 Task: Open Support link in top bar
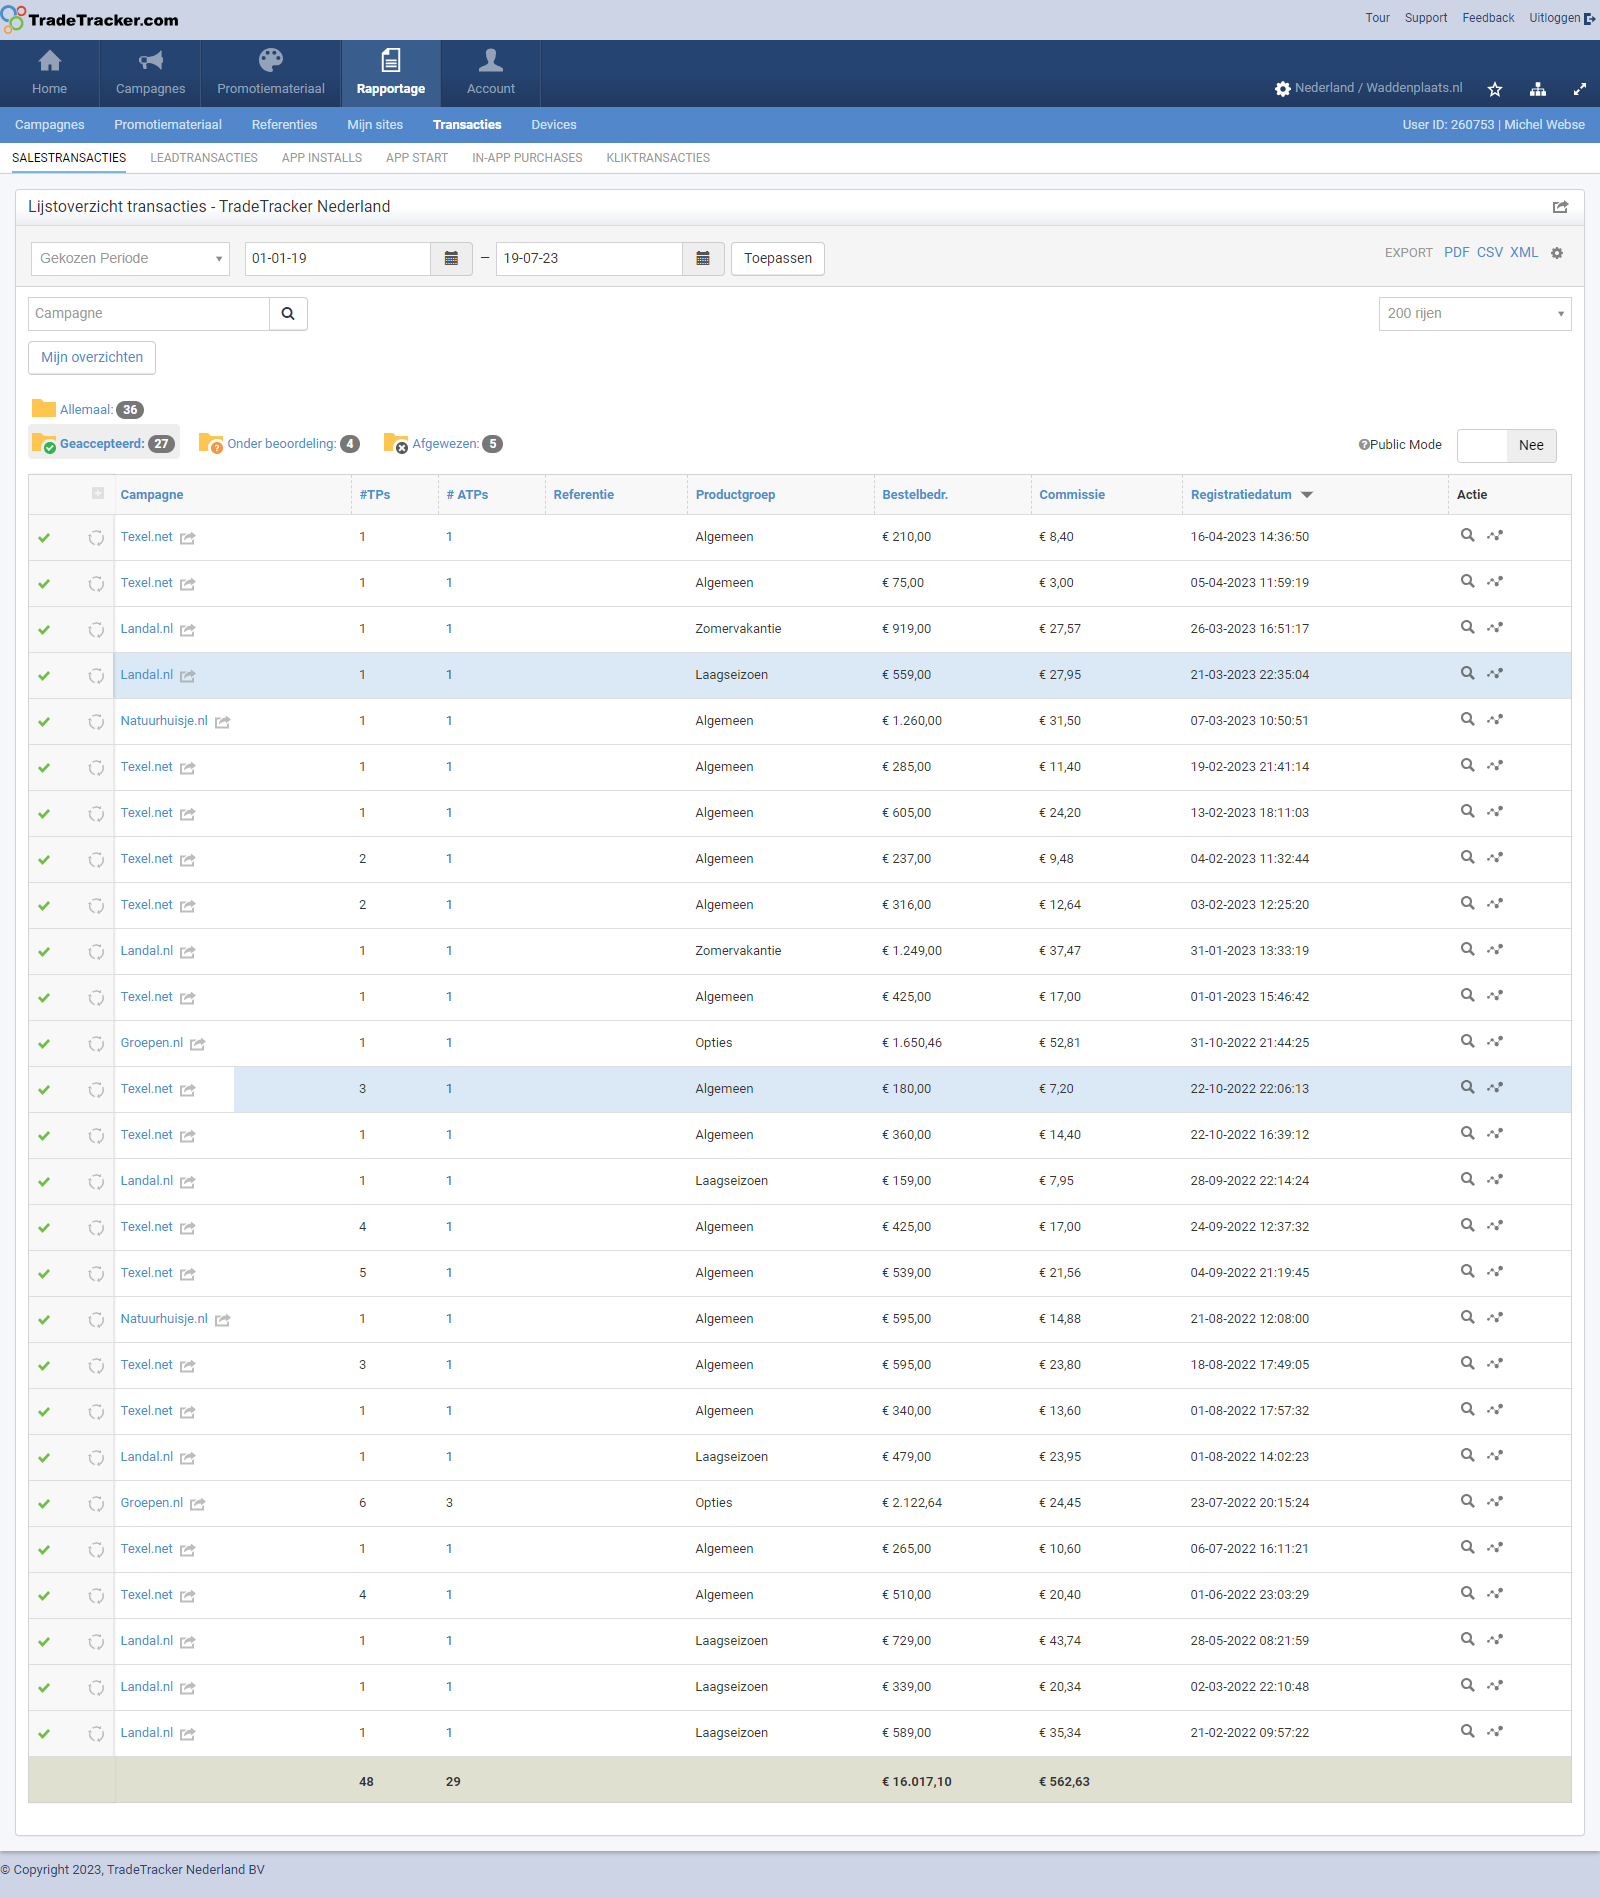pyautogui.click(x=1426, y=18)
